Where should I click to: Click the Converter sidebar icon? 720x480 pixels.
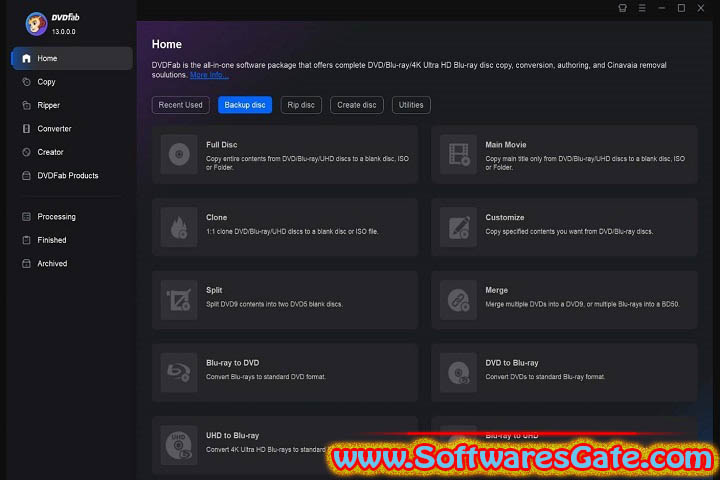(26, 129)
